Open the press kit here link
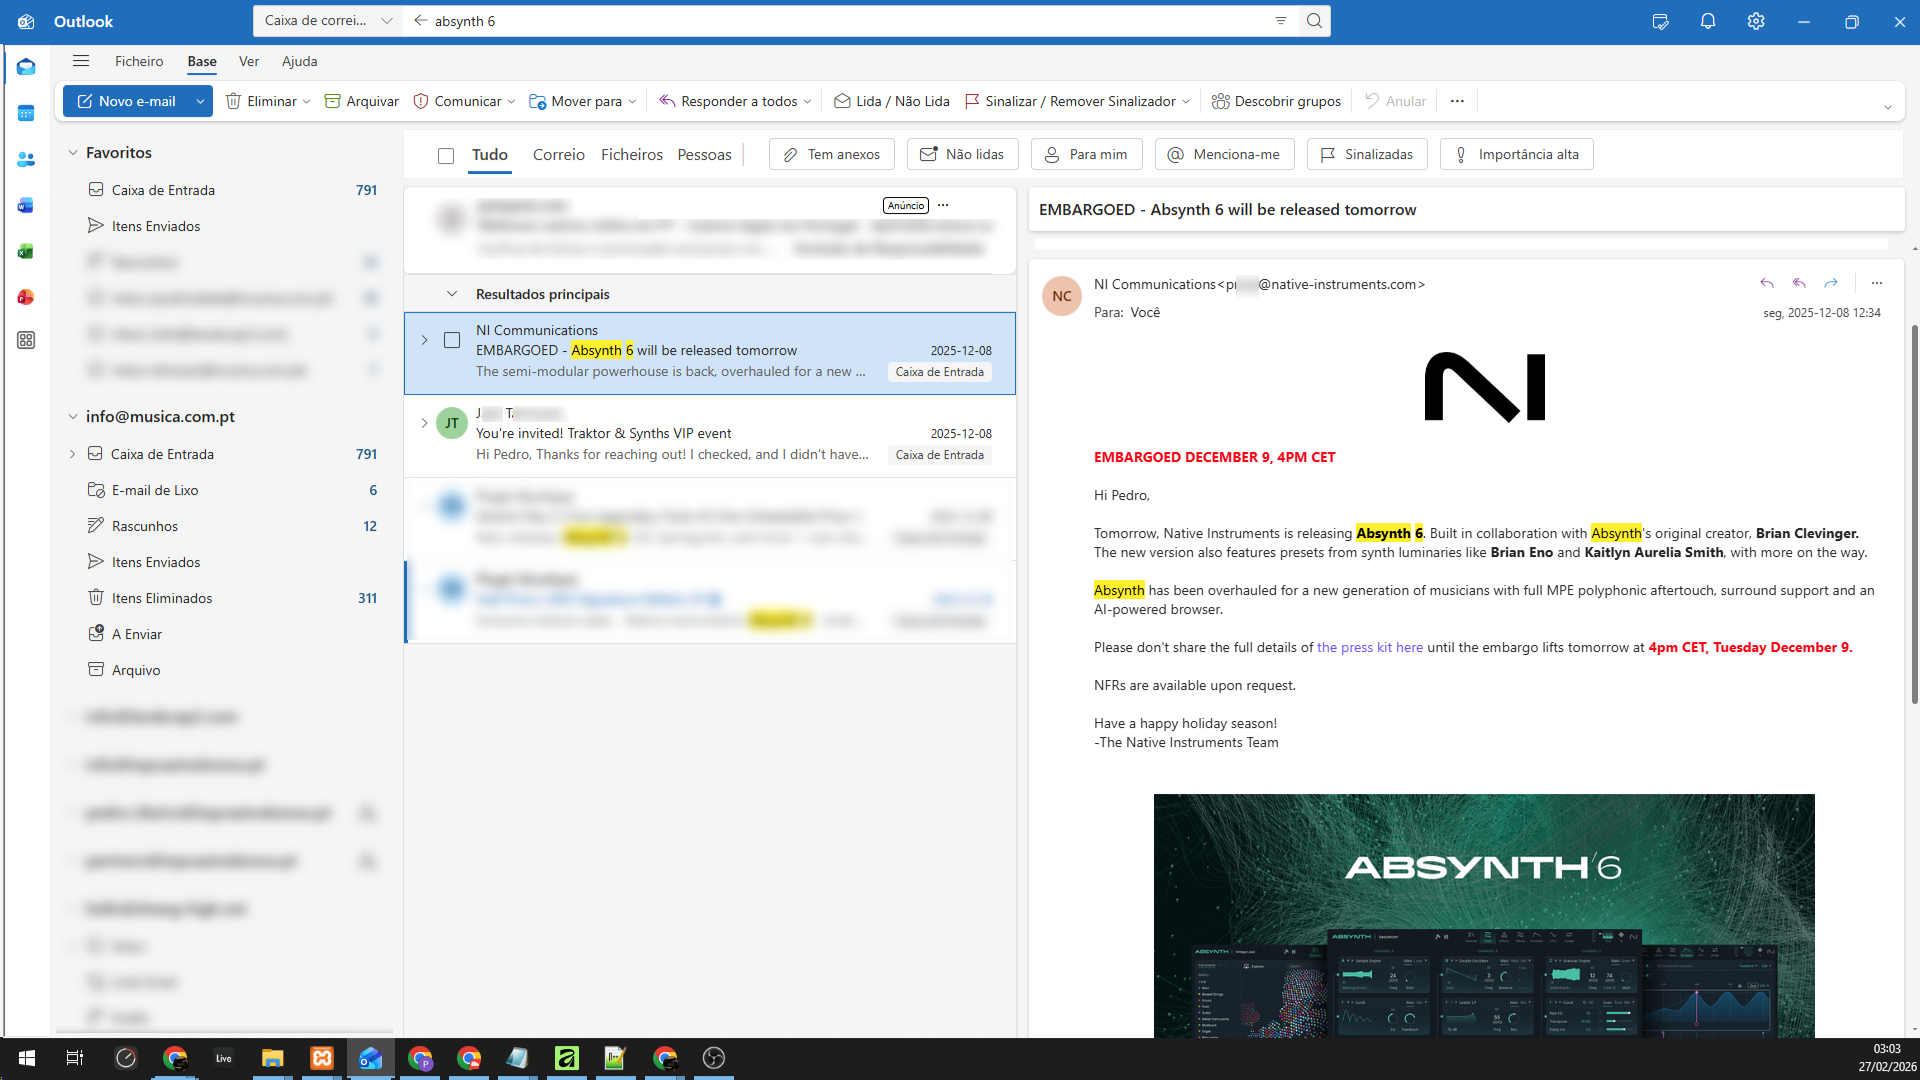This screenshot has width=1920, height=1080. pyautogui.click(x=1370, y=647)
